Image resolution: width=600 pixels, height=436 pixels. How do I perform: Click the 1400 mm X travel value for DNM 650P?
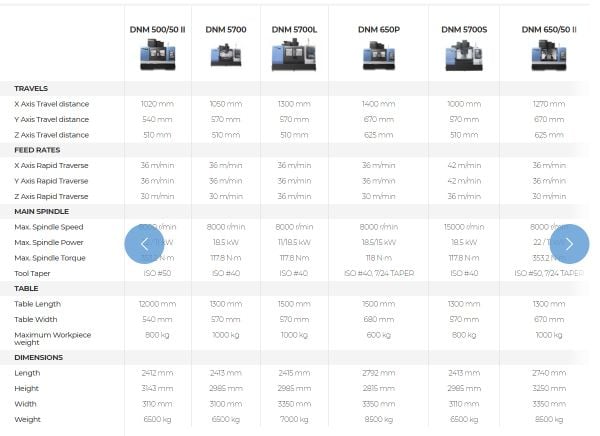coord(378,104)
